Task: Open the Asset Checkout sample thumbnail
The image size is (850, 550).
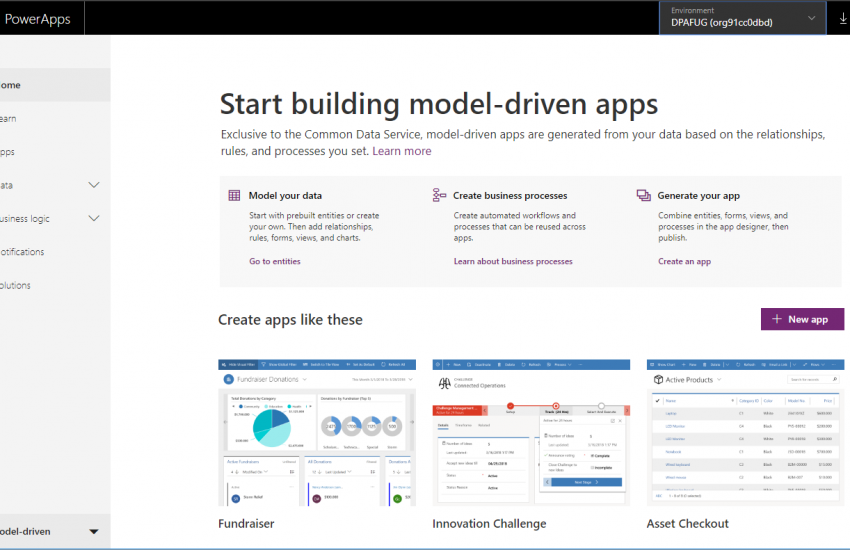Action: click(x=745, y=432)
